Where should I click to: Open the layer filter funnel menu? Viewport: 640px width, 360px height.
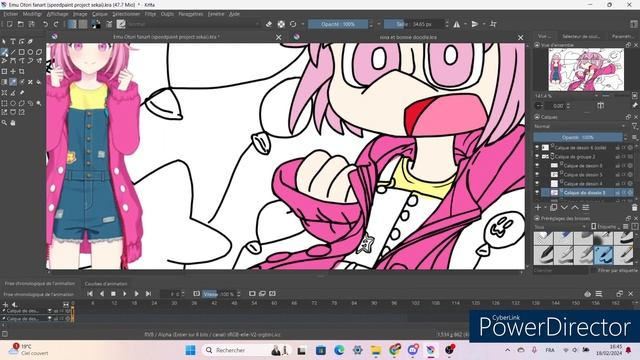tap(635, 127)
